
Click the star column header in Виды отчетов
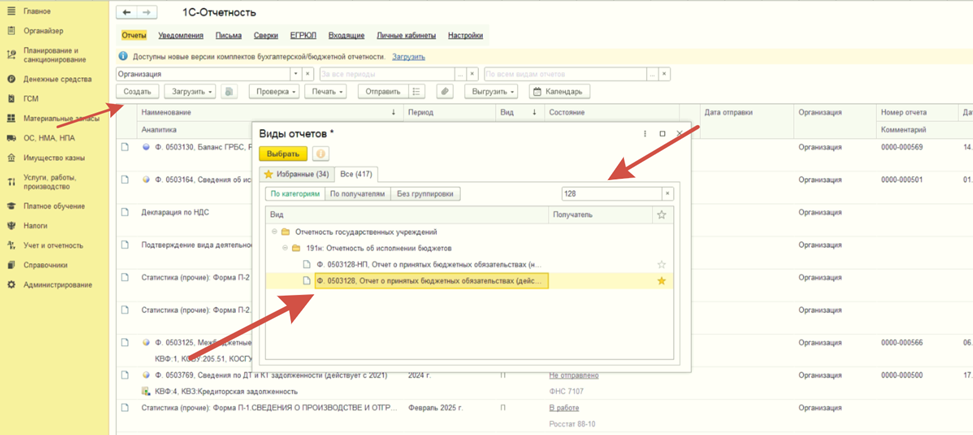click(x=661, y=215)
